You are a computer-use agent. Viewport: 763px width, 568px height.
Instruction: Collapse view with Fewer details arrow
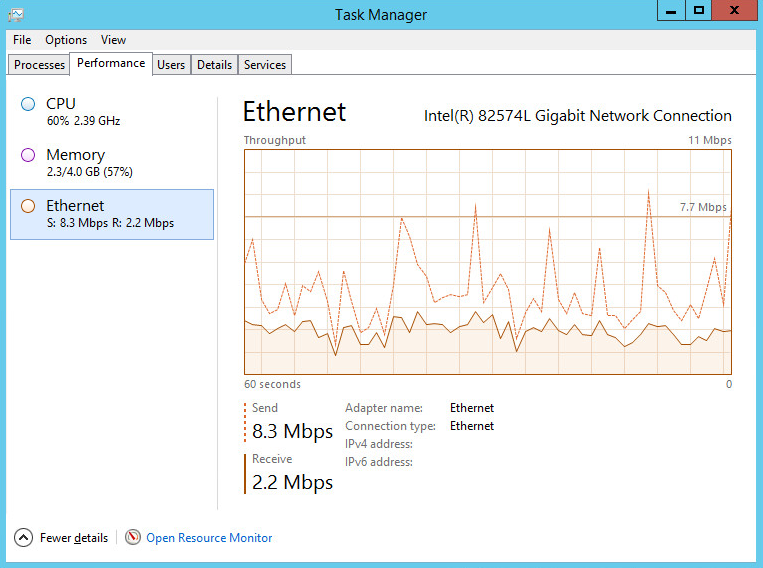tap(24, 538)
